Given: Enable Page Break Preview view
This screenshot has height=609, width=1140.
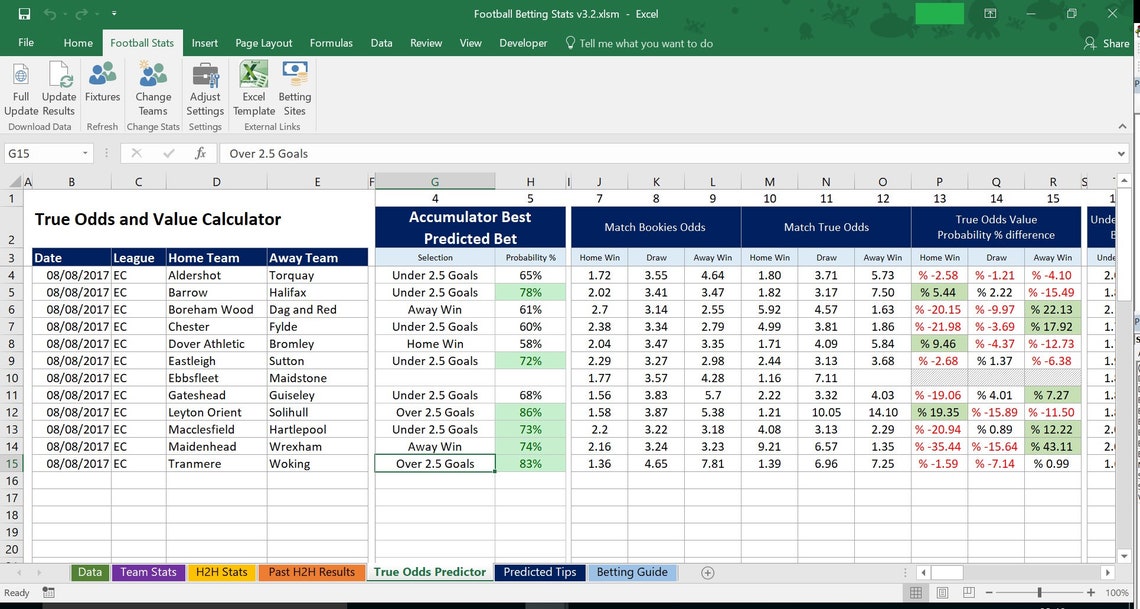Looking at the screenshot, I should 969,592.
